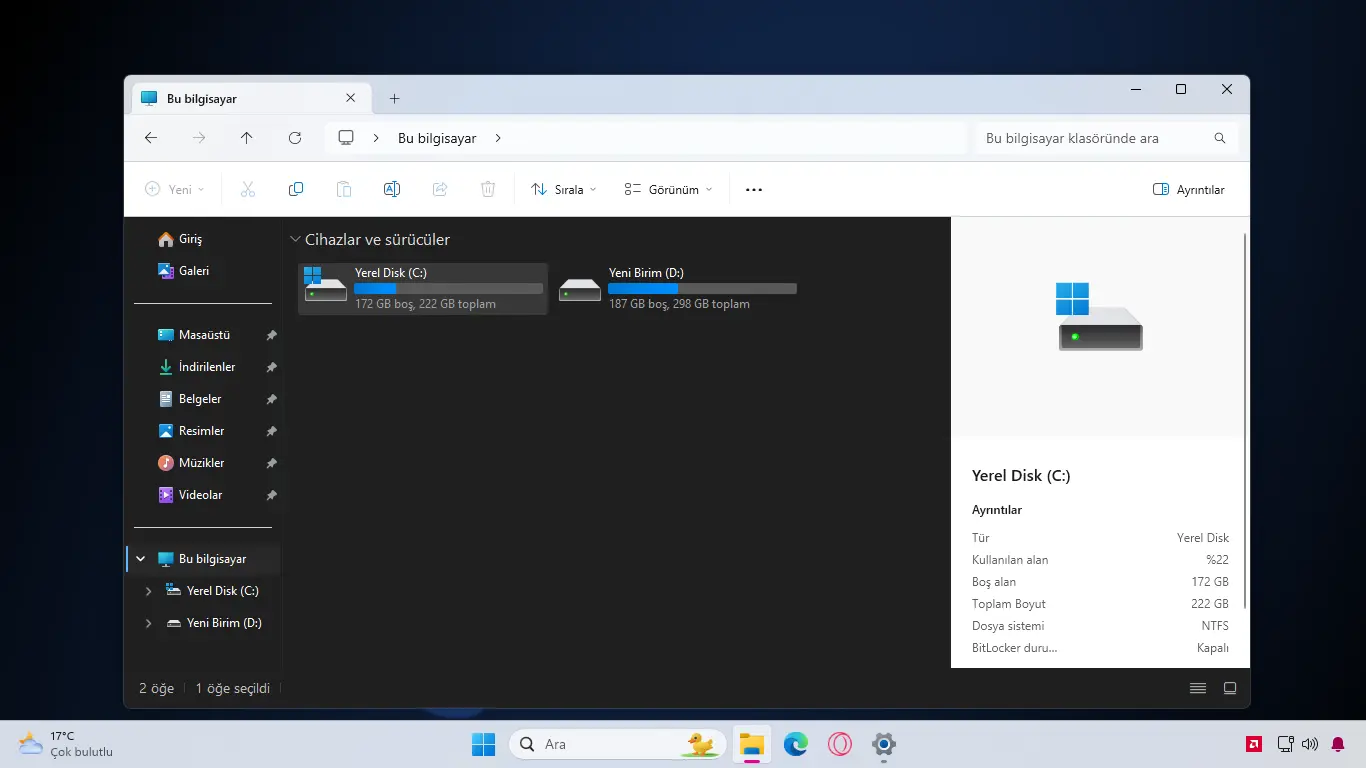
Task: Click the notification bell in system tray
Action: click(x=1337, y=744)
